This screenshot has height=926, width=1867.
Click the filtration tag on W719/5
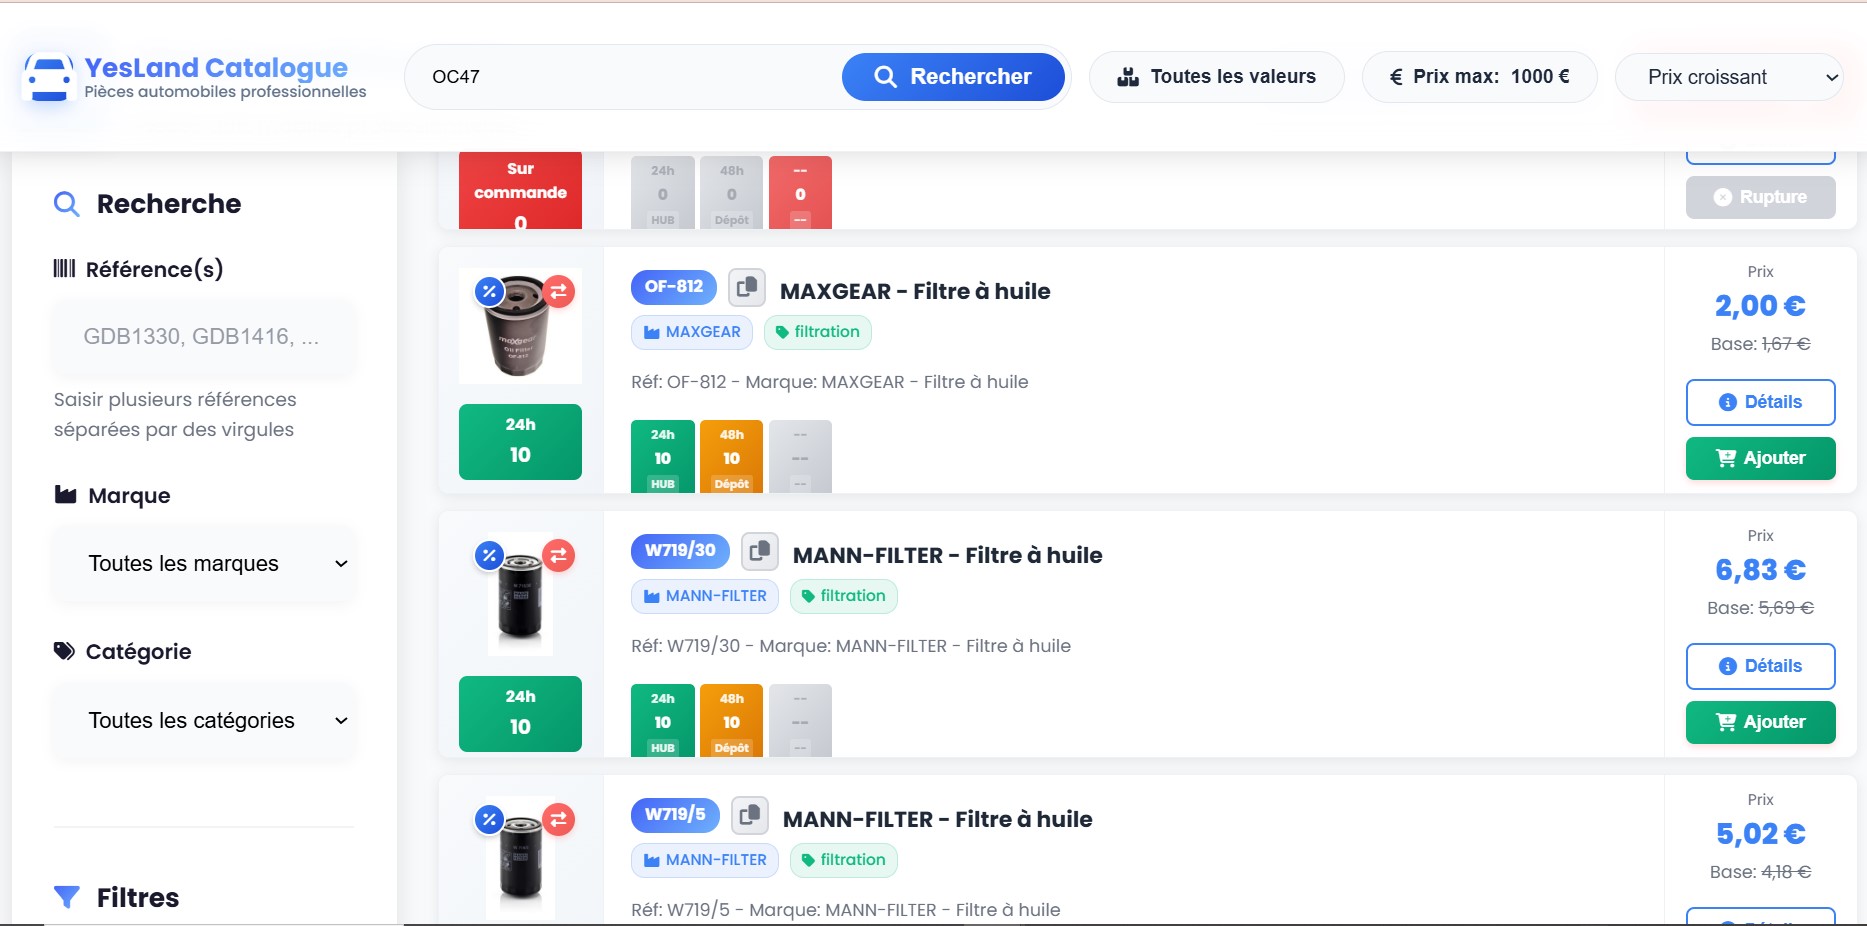[843, 860]
